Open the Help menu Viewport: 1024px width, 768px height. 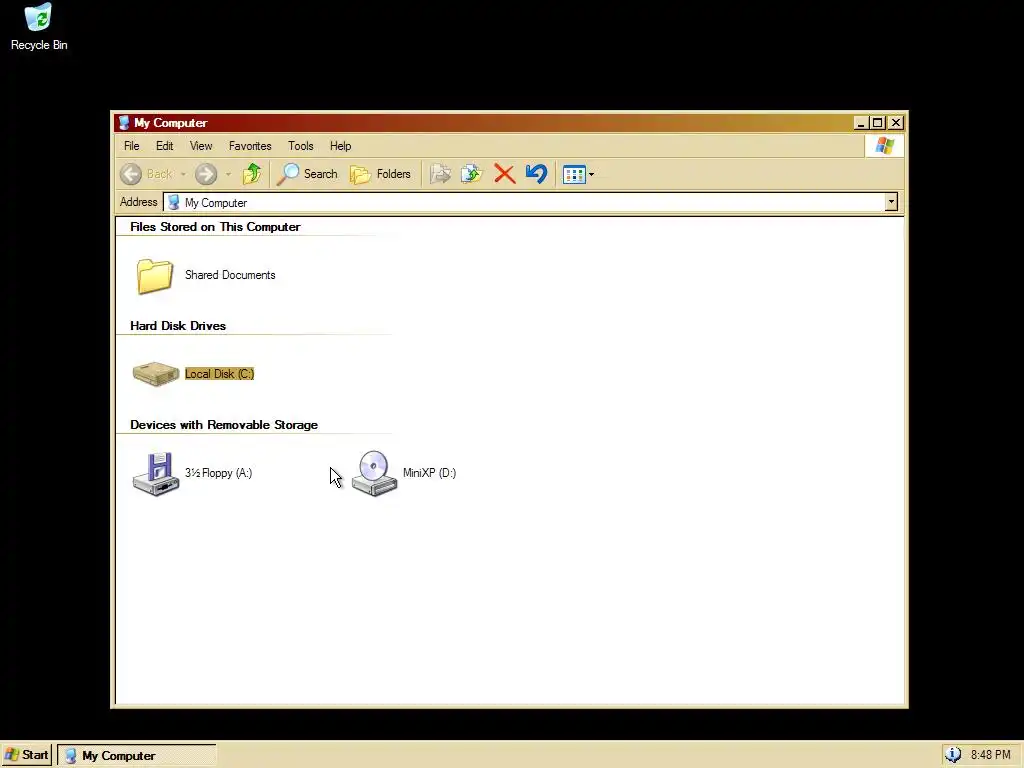point(340,146)
